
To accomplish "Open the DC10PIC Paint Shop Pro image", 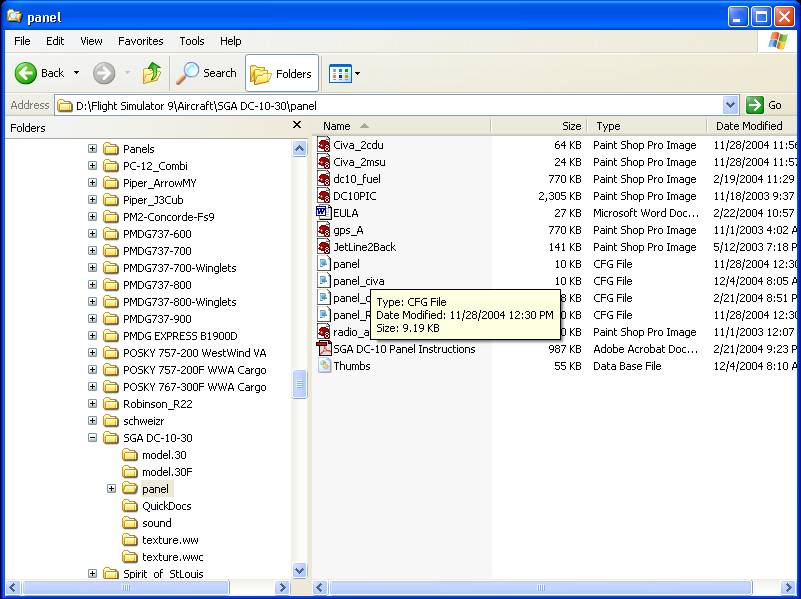I will pos(358,196).
